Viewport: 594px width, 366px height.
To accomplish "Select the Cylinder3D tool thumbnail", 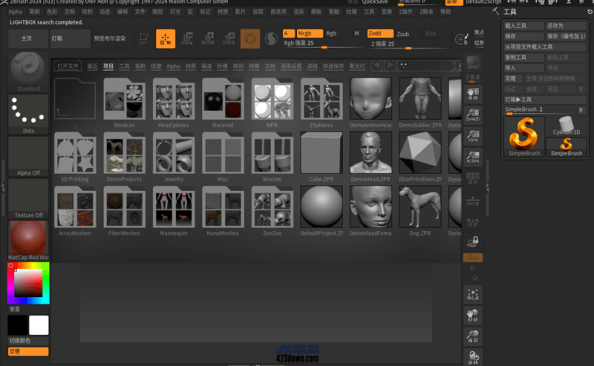I will [x=566, y=126].
